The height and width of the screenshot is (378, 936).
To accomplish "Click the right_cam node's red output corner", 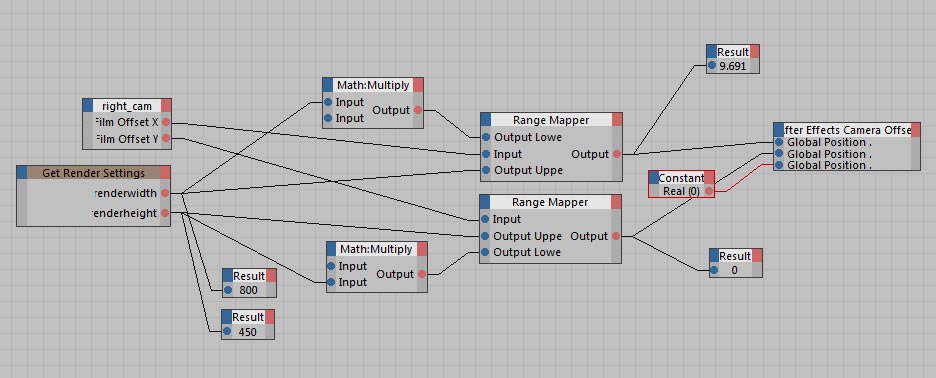I will click(x=166, y=106).
